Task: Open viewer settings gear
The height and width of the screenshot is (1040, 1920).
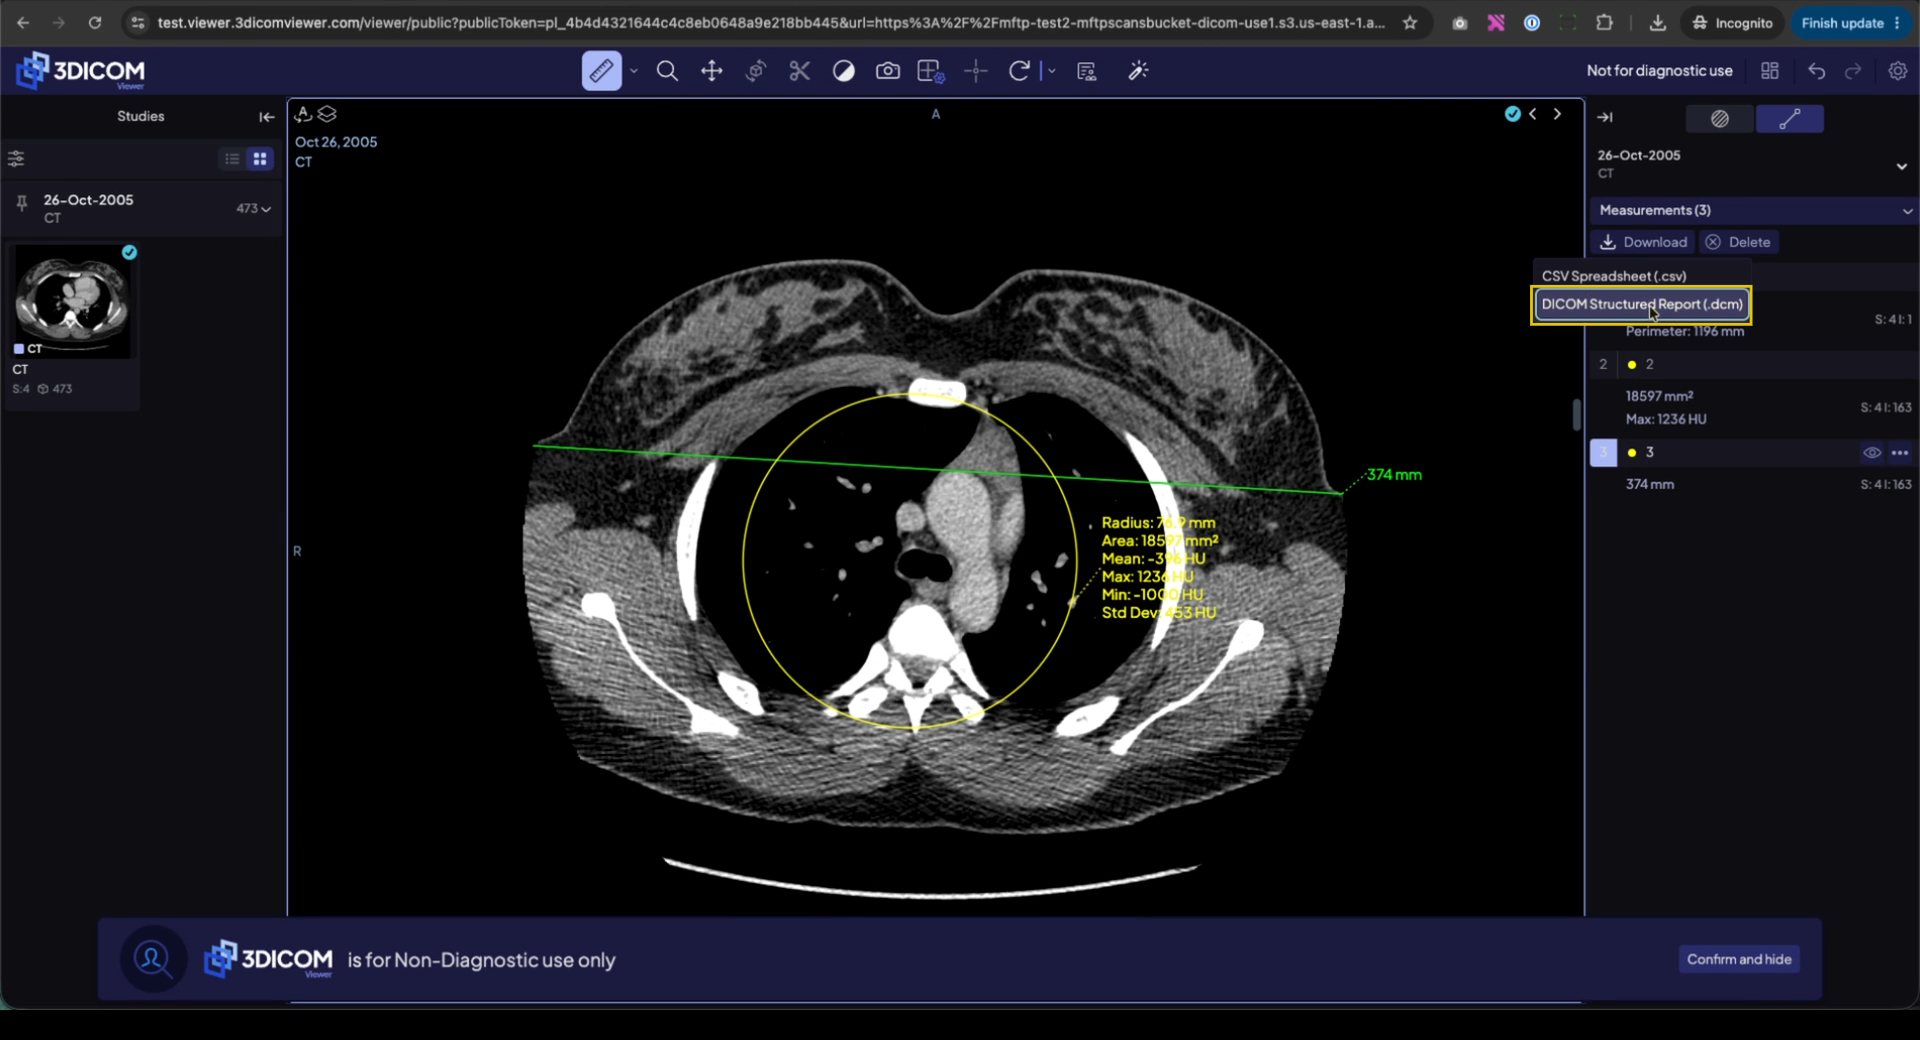Action: 1897,71
